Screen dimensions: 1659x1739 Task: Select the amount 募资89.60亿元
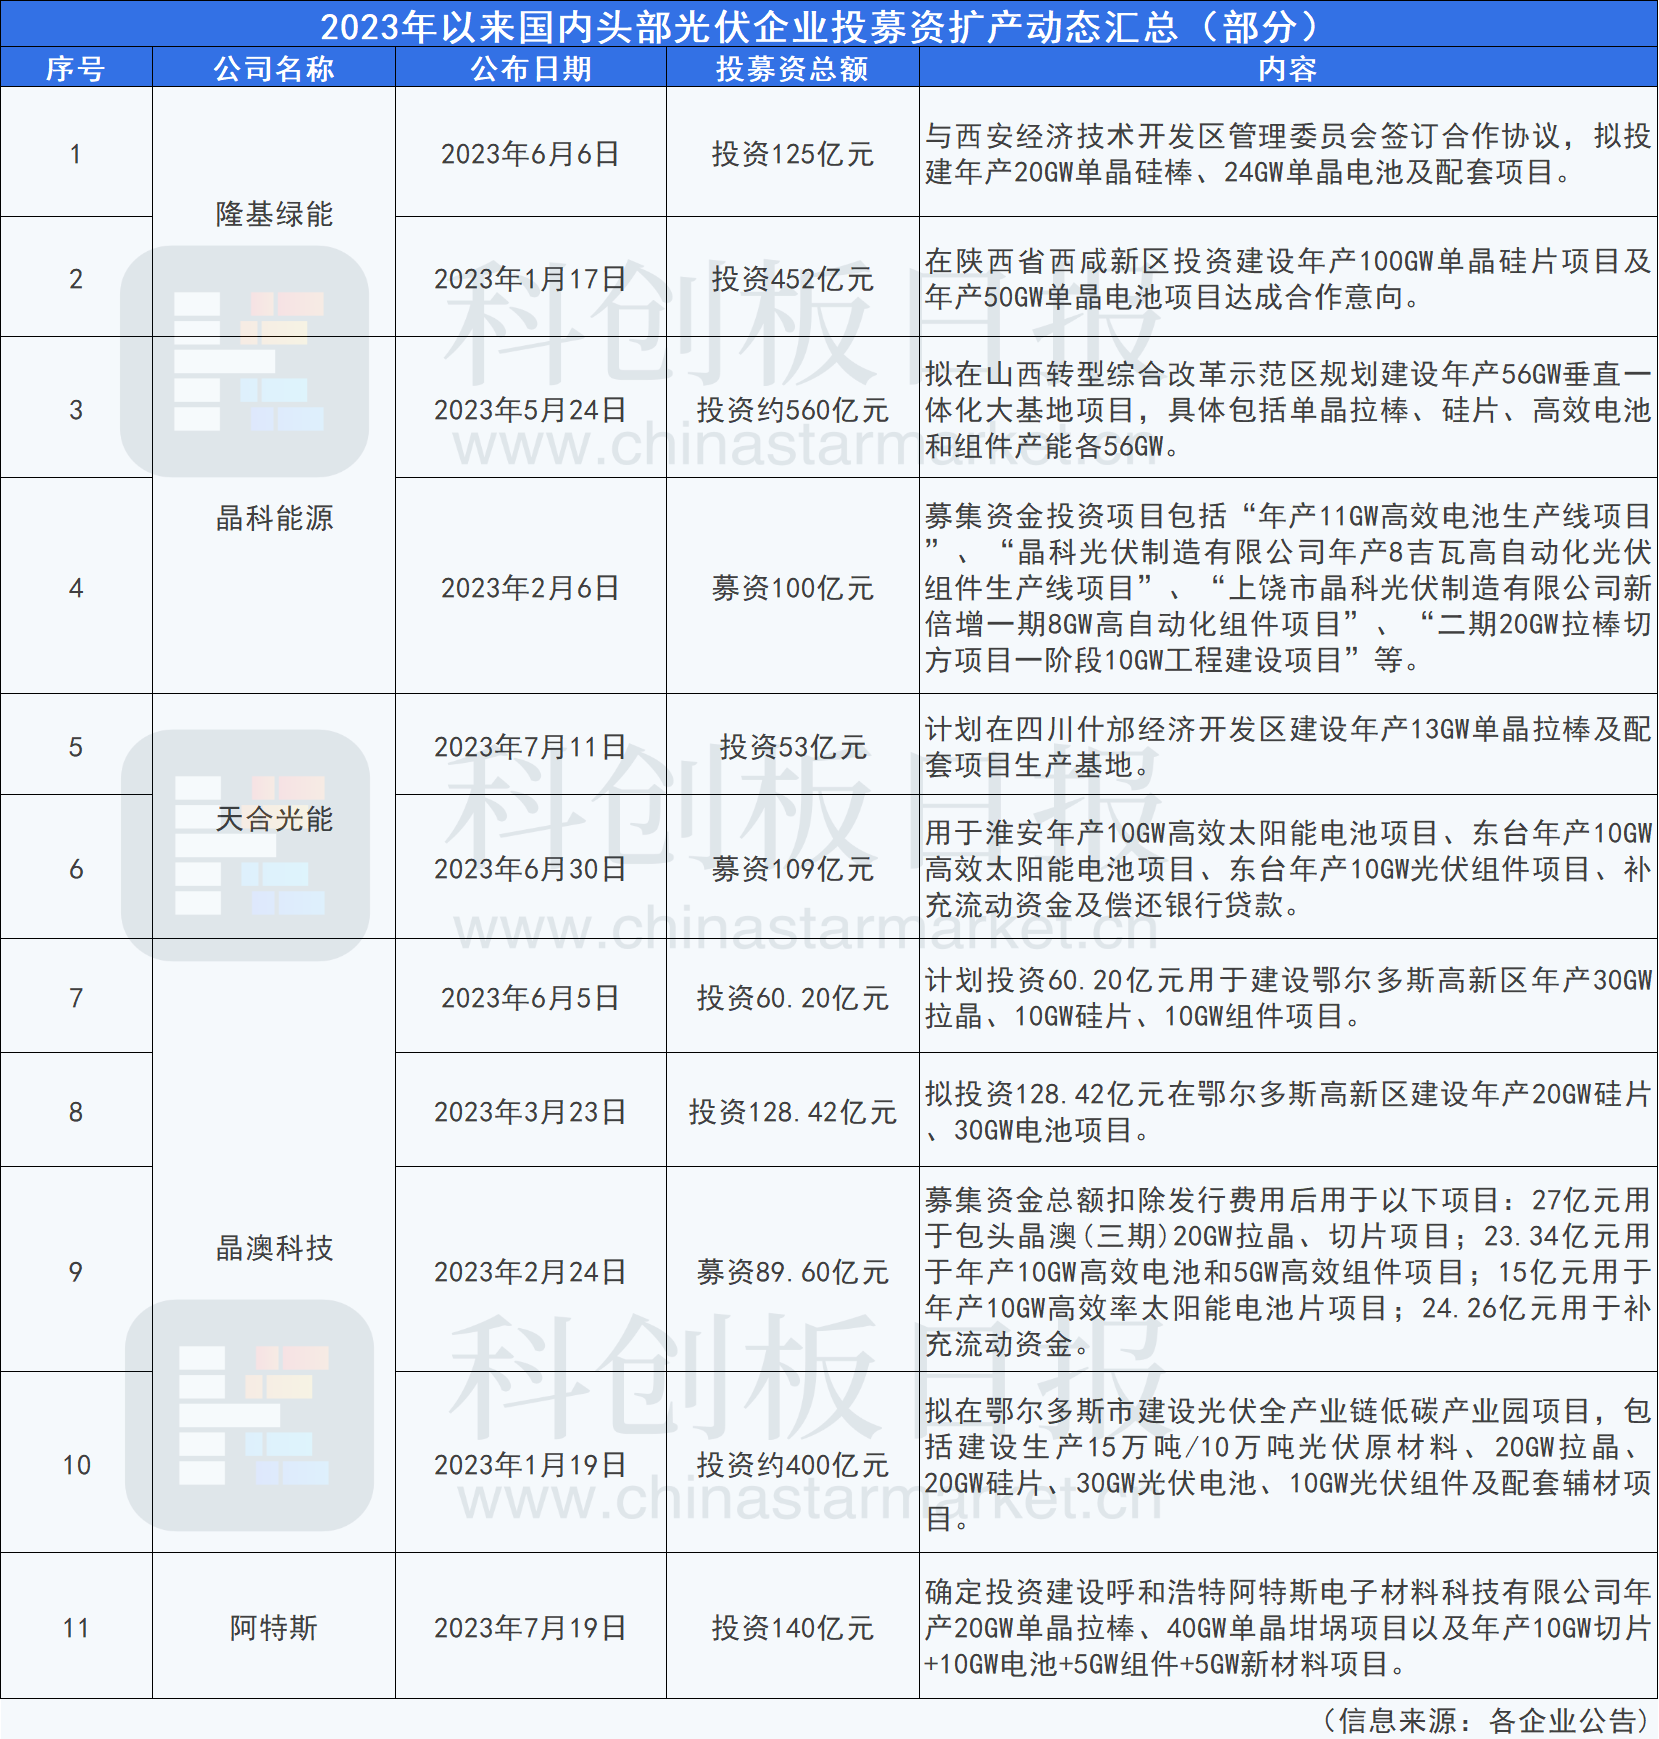tap(792, 1271)
